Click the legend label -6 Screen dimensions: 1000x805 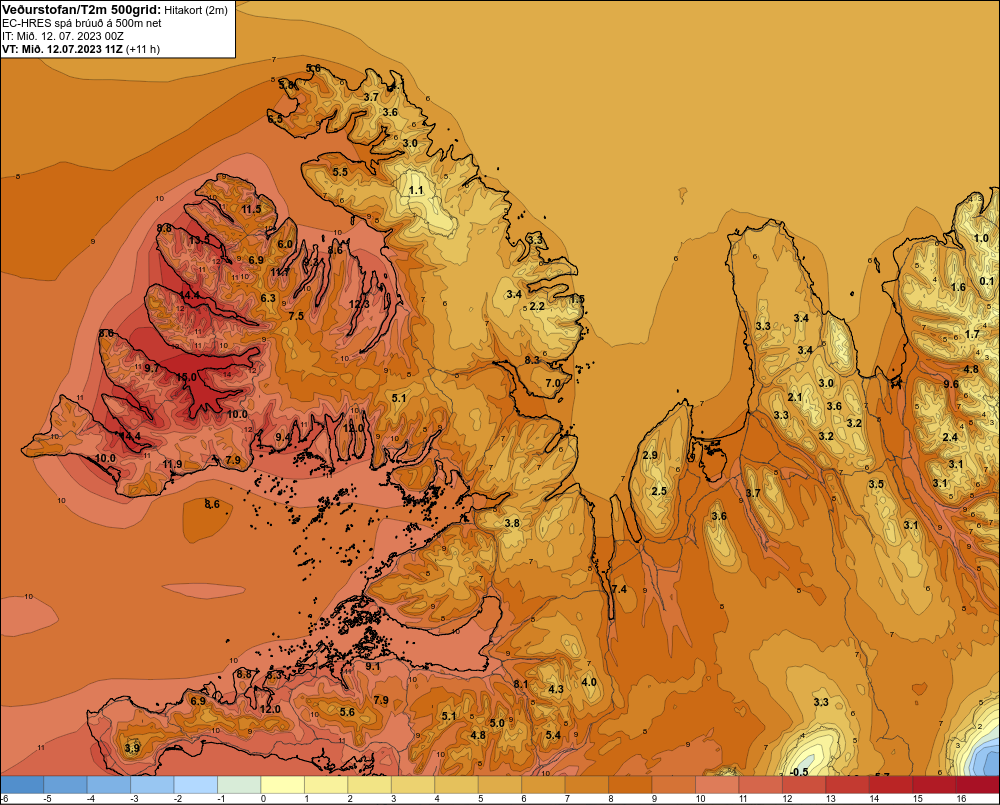point(4,799)
